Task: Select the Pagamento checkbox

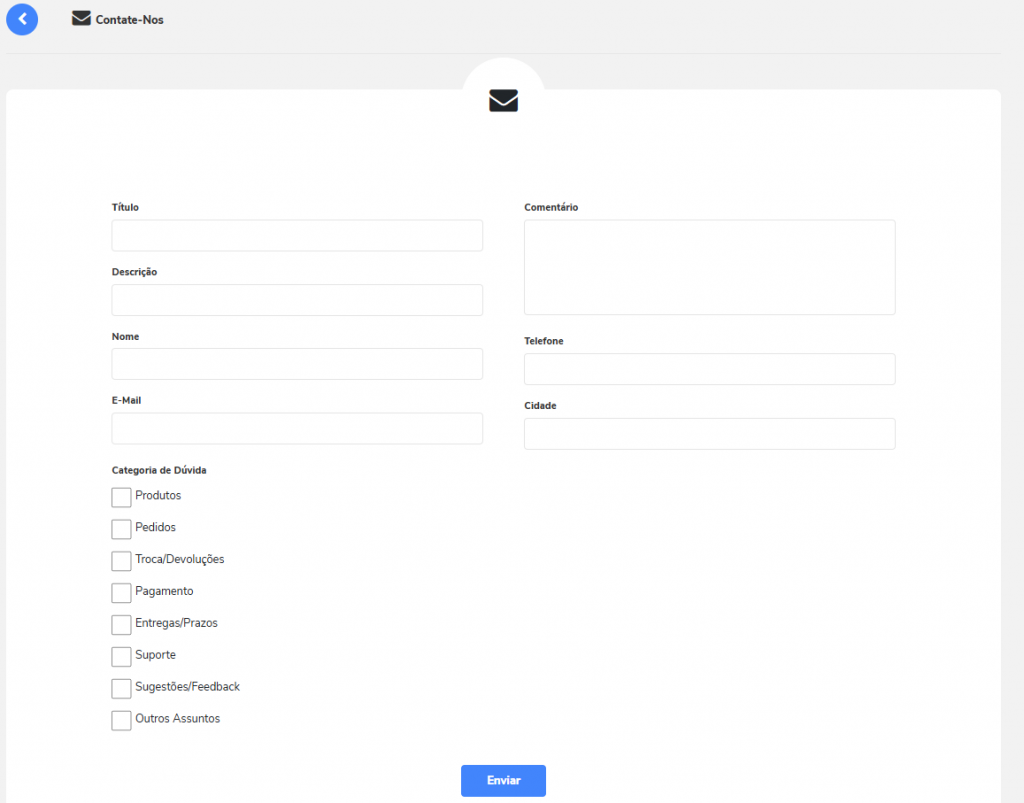Action: coord(121,593)
